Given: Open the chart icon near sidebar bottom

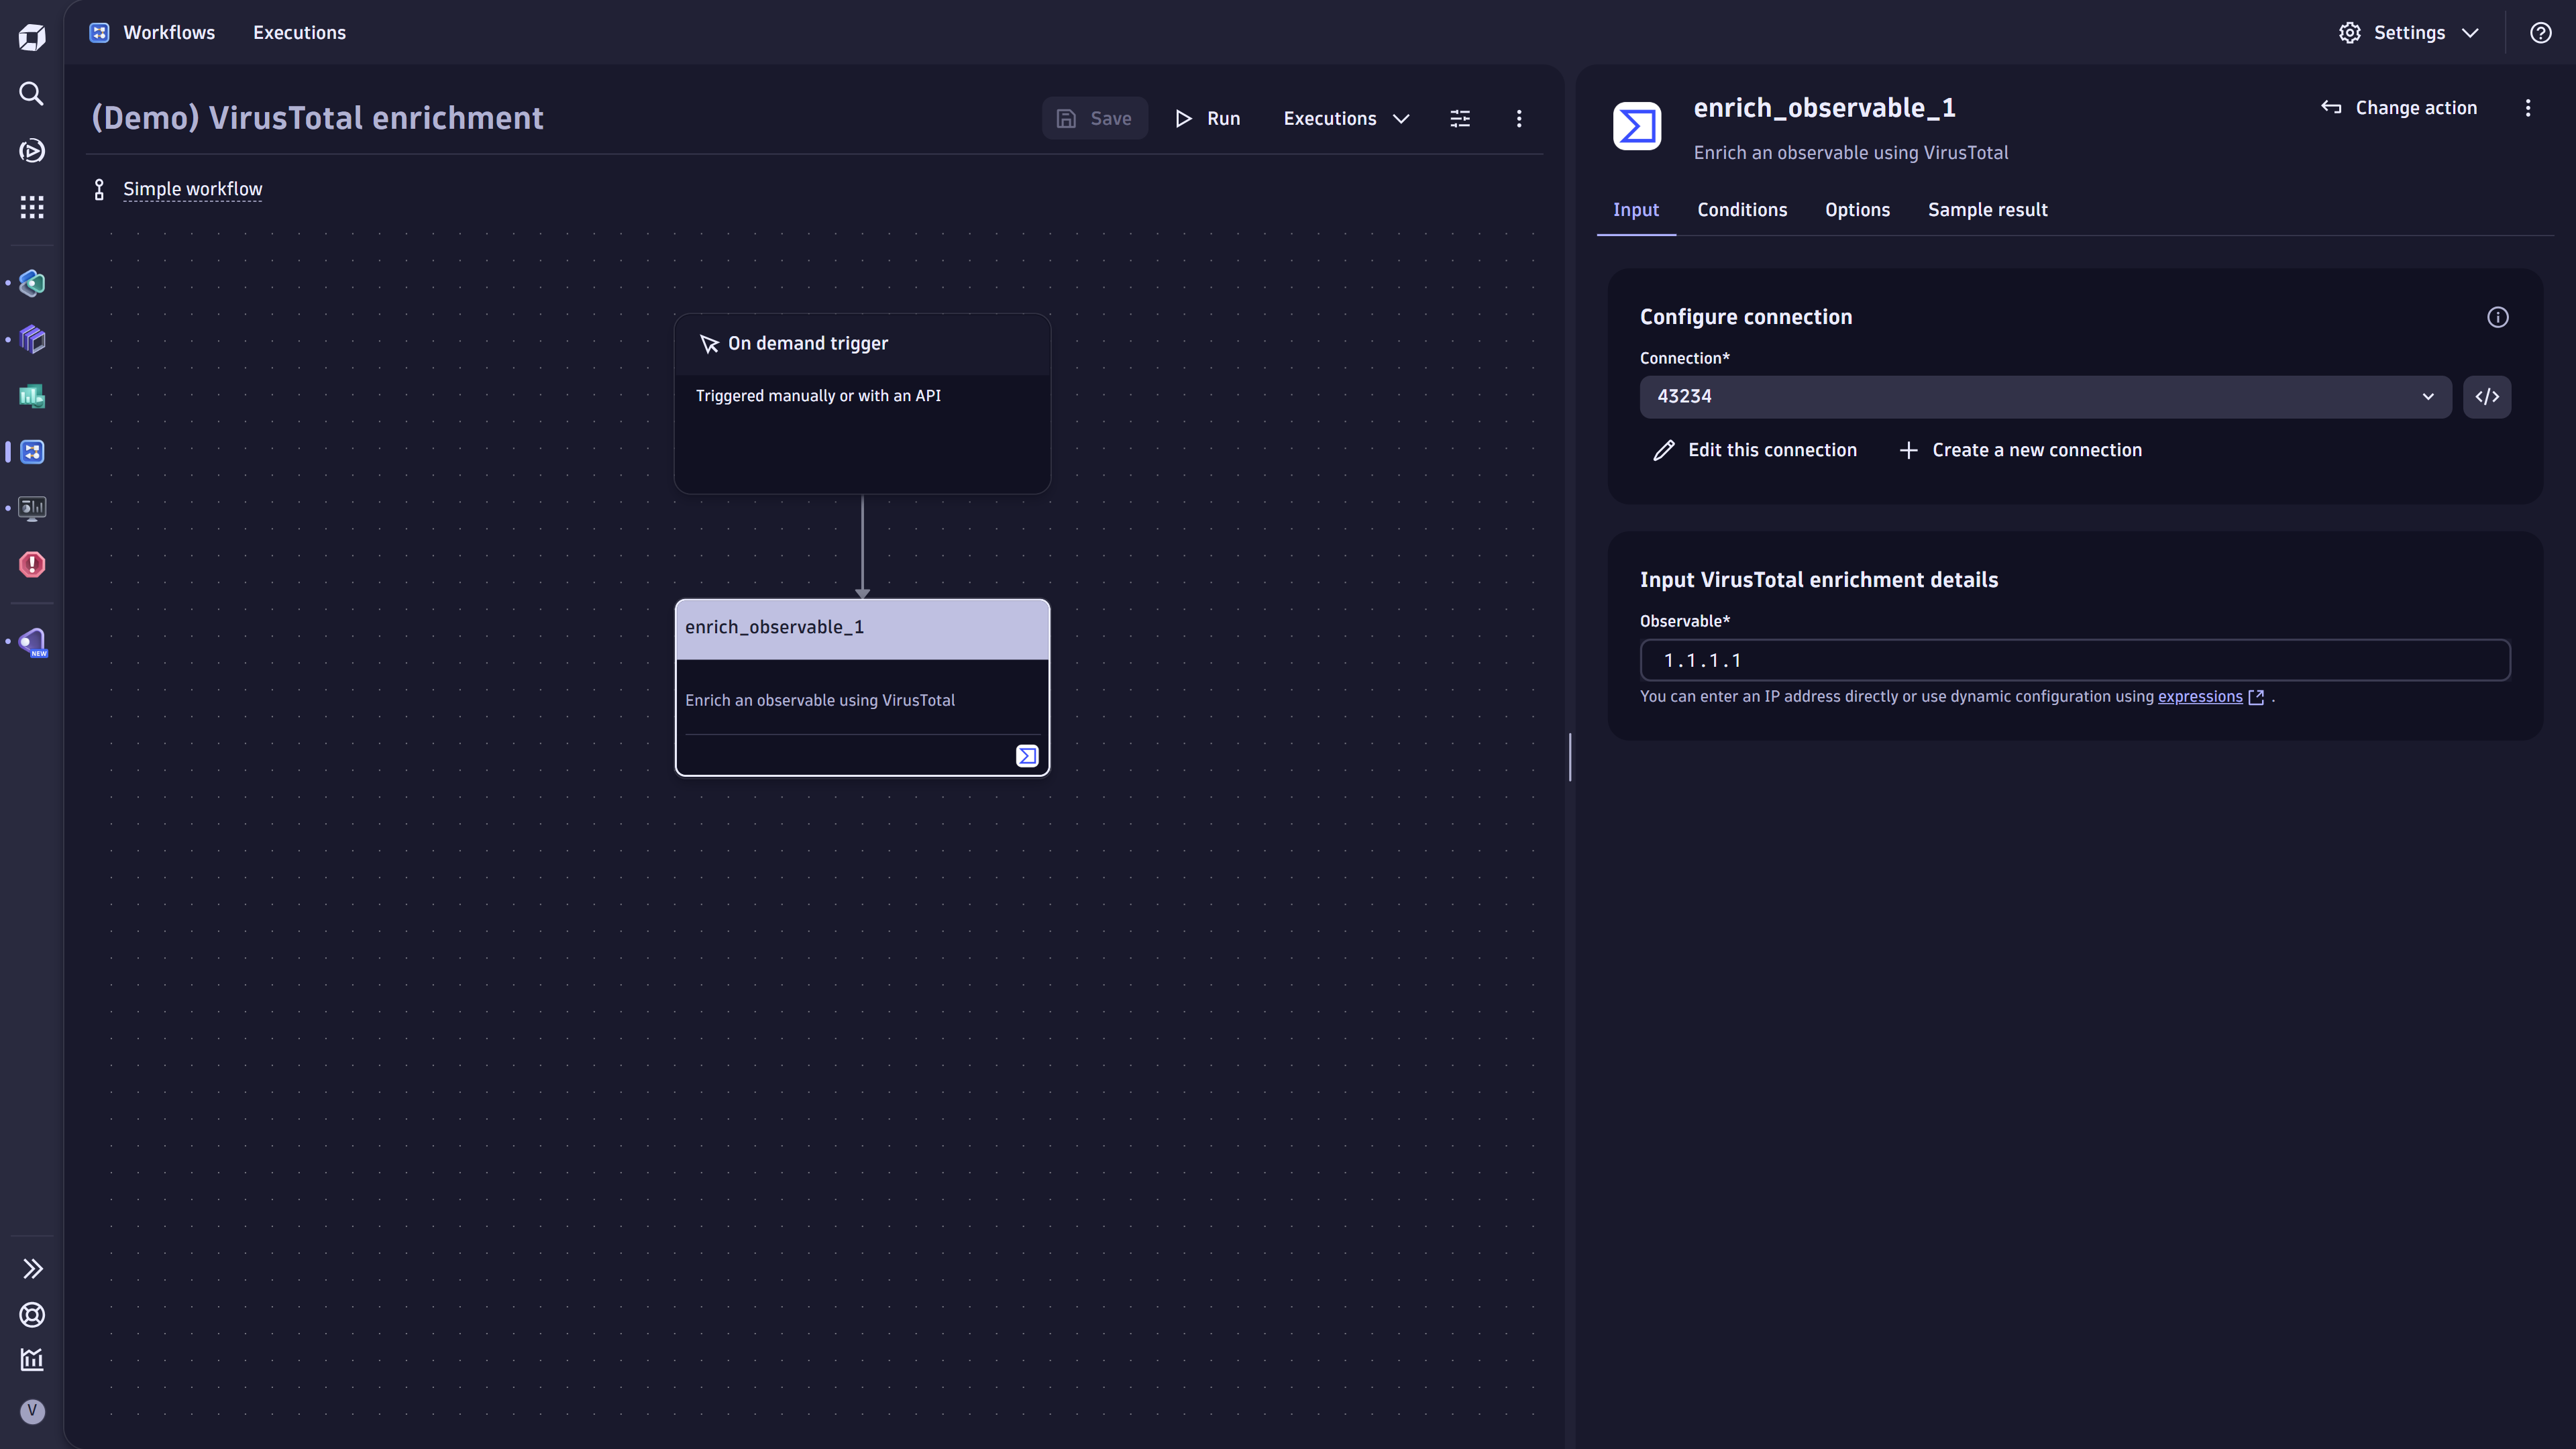Looking at the screenshot, I should point(32,1360).
